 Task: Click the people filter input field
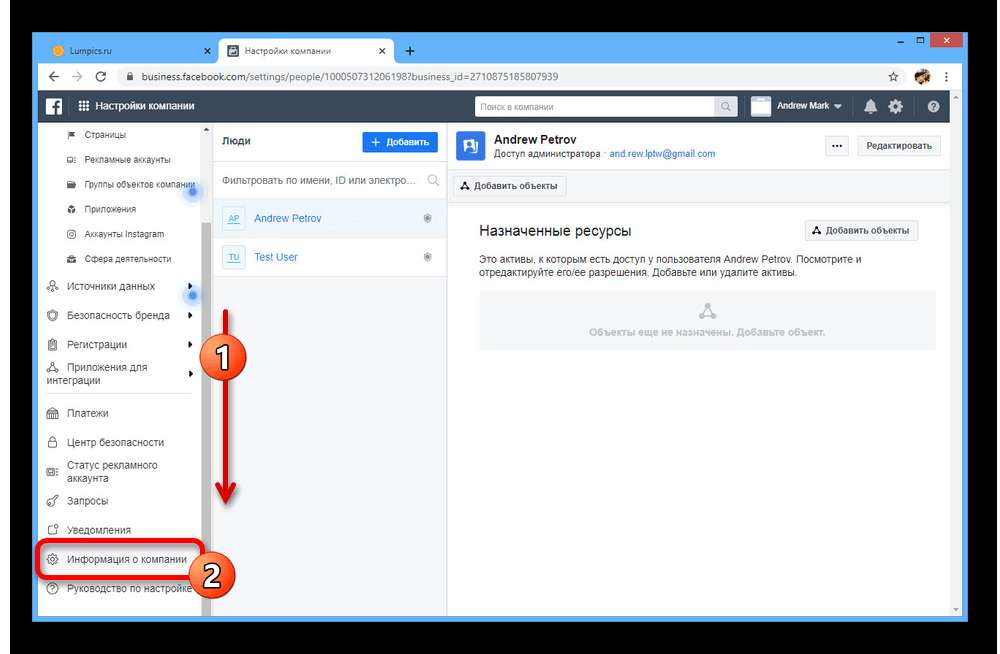pyautogui.click(x=320, y=181)
